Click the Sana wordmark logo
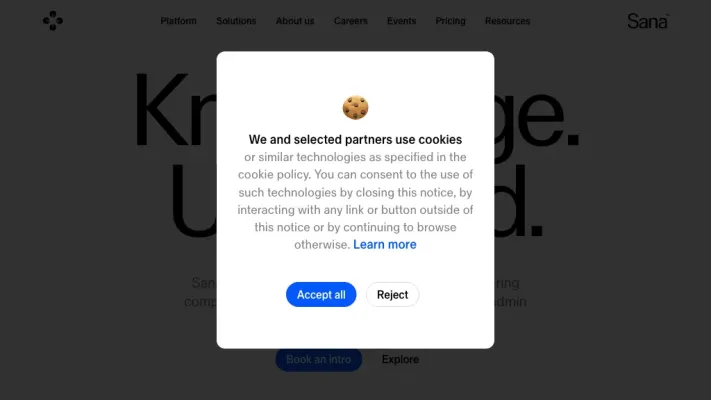Viewport: 711px width, 400px height. click(648, 21)
